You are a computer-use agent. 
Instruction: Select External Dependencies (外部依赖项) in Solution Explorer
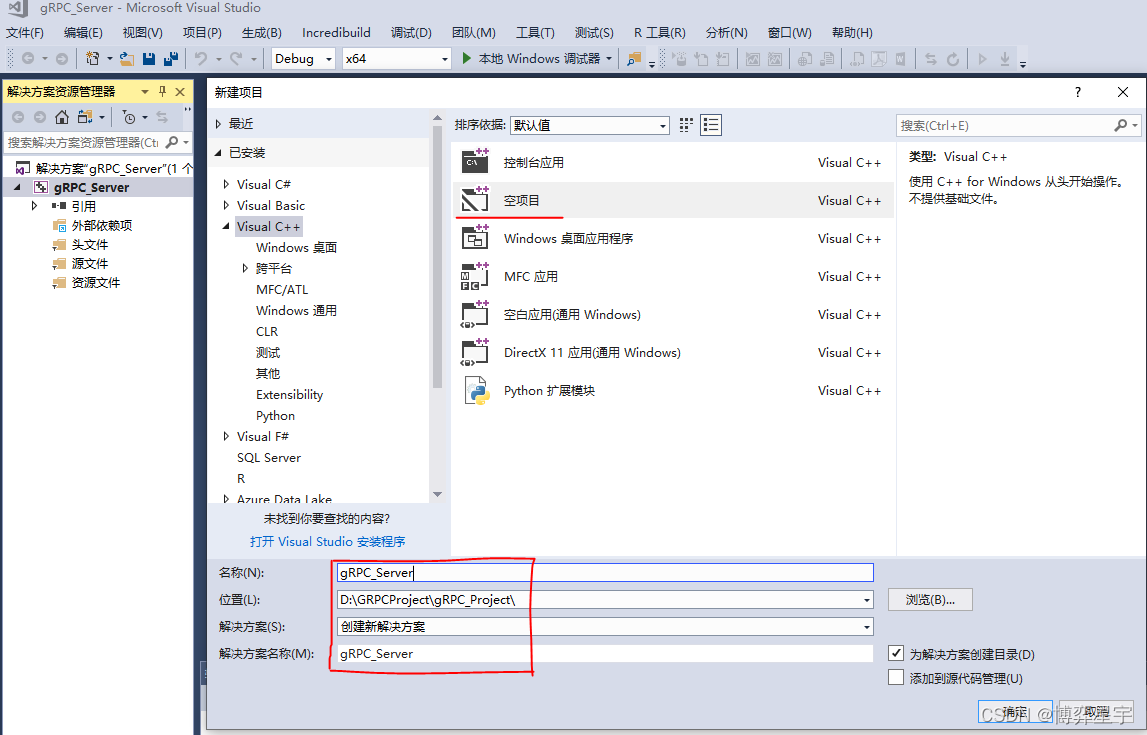tap(102, 225)
